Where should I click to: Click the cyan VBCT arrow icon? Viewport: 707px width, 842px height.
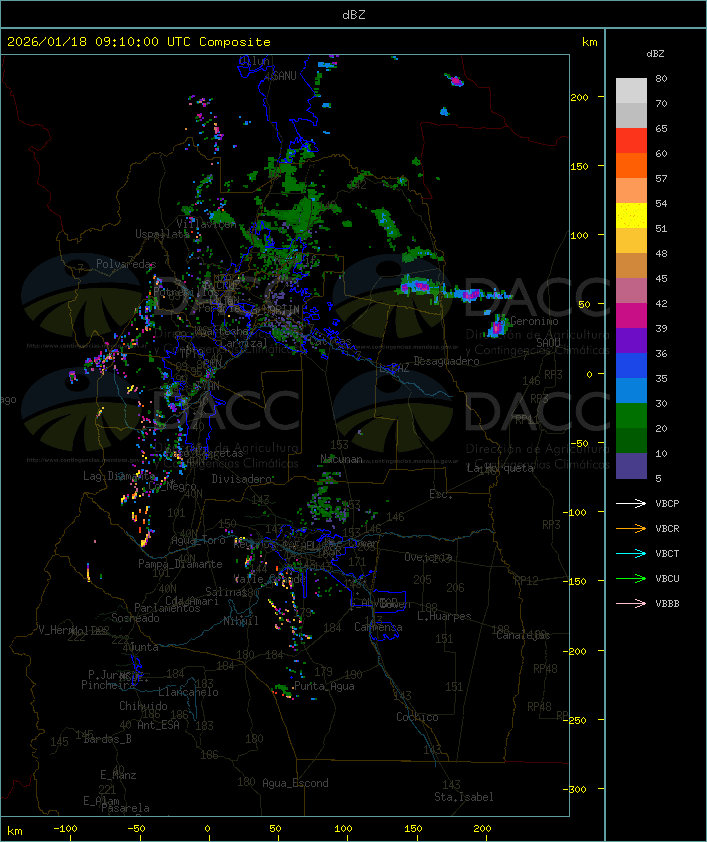tap(631, 553)
